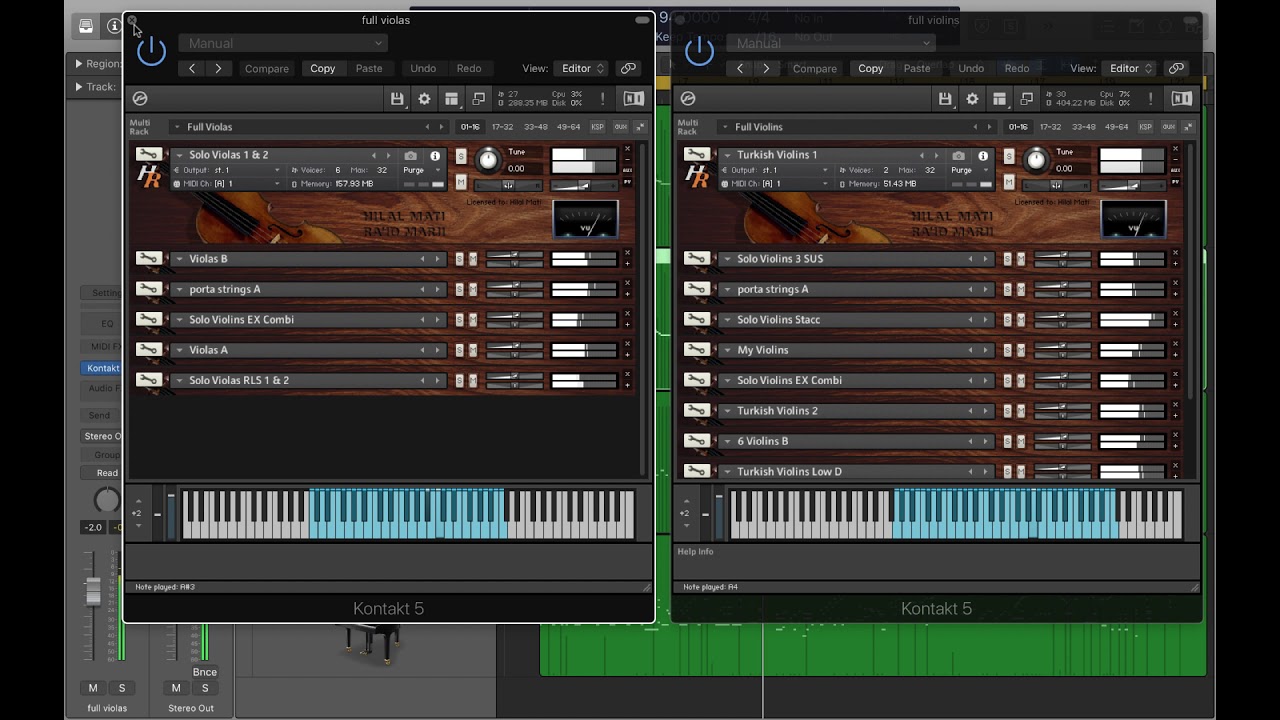This screenshot has height=720, width=1280.
Task: Show info for Solo Violas 1 & 2
Action: (435, 156)
